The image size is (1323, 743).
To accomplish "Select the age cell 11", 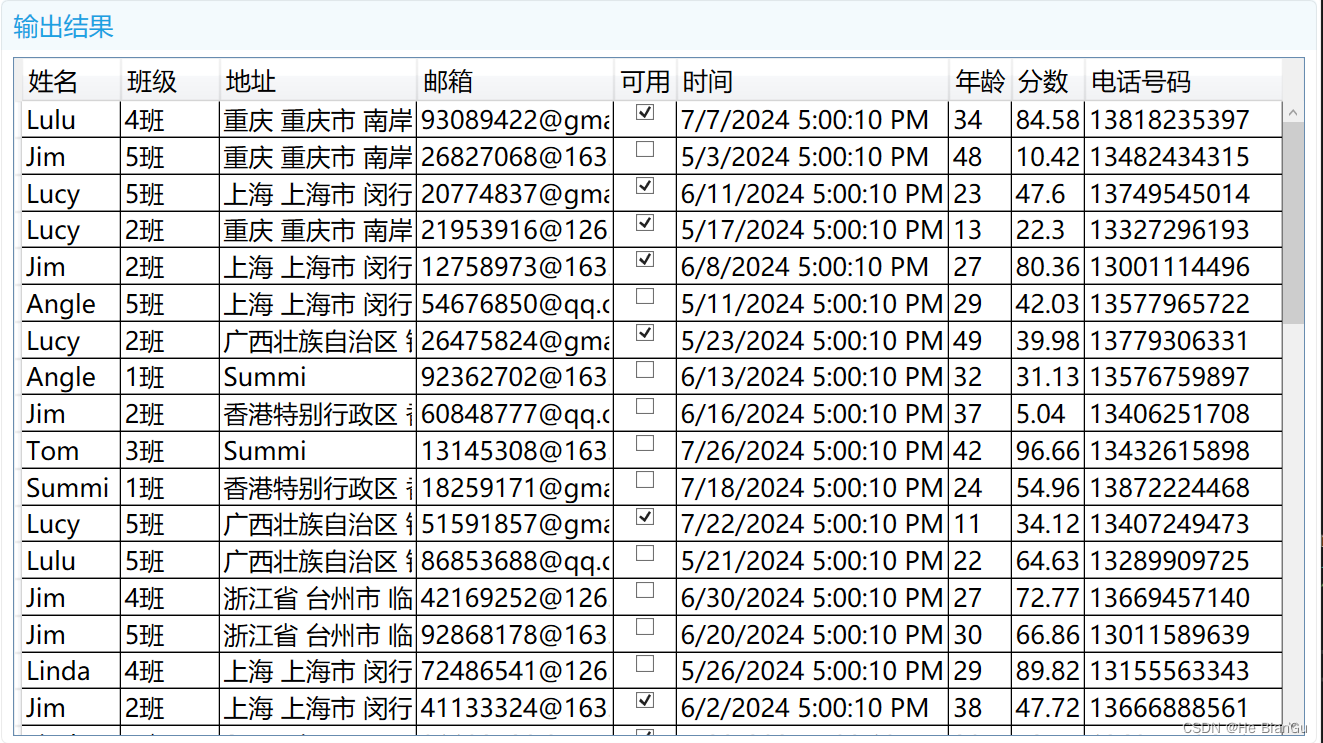I will click(980, 524).
